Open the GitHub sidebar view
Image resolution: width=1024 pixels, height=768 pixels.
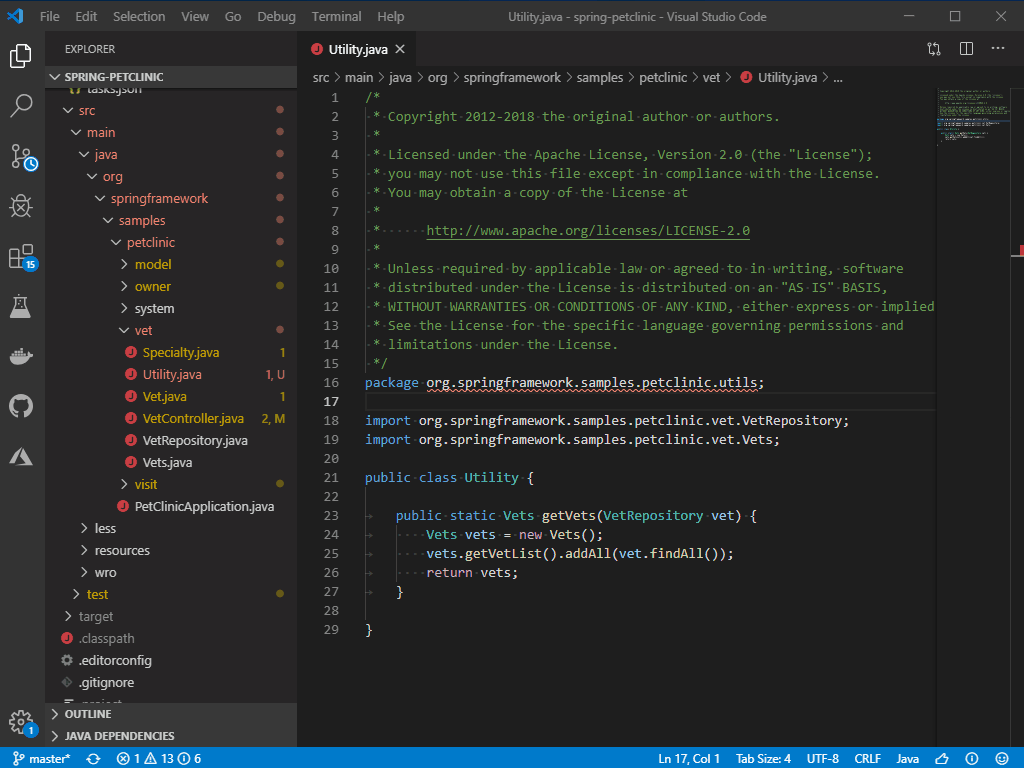tap(22, 405)
